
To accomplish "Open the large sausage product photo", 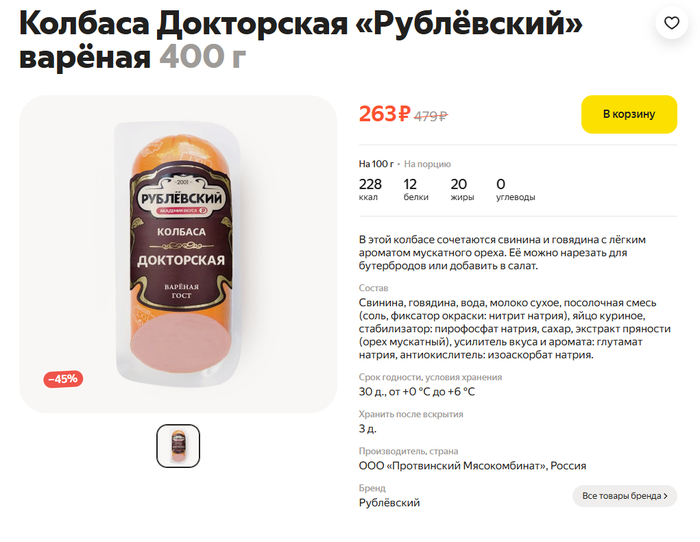I will (178, 255).
